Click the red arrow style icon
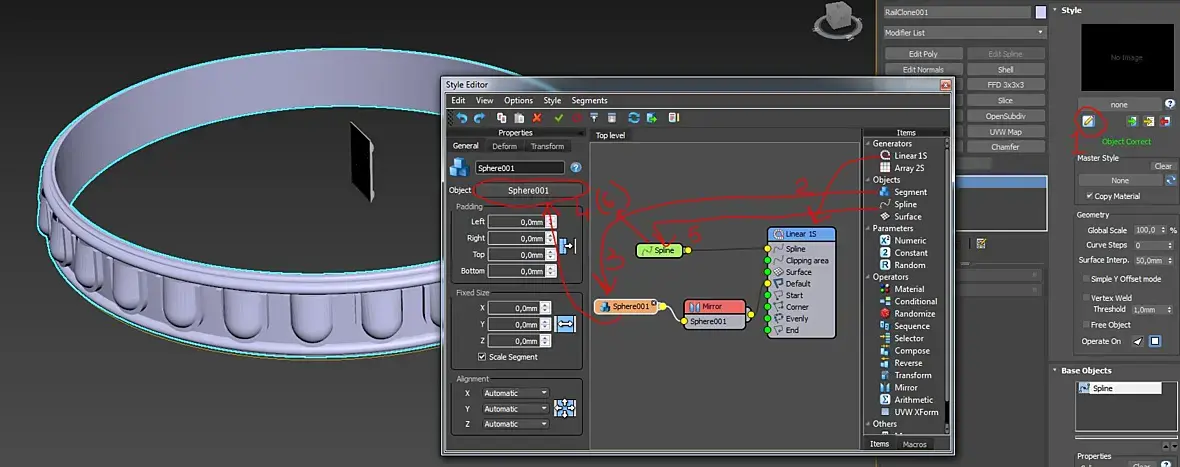Image resolution: width=1180 pixels, height=467 pixels. 1166,121
